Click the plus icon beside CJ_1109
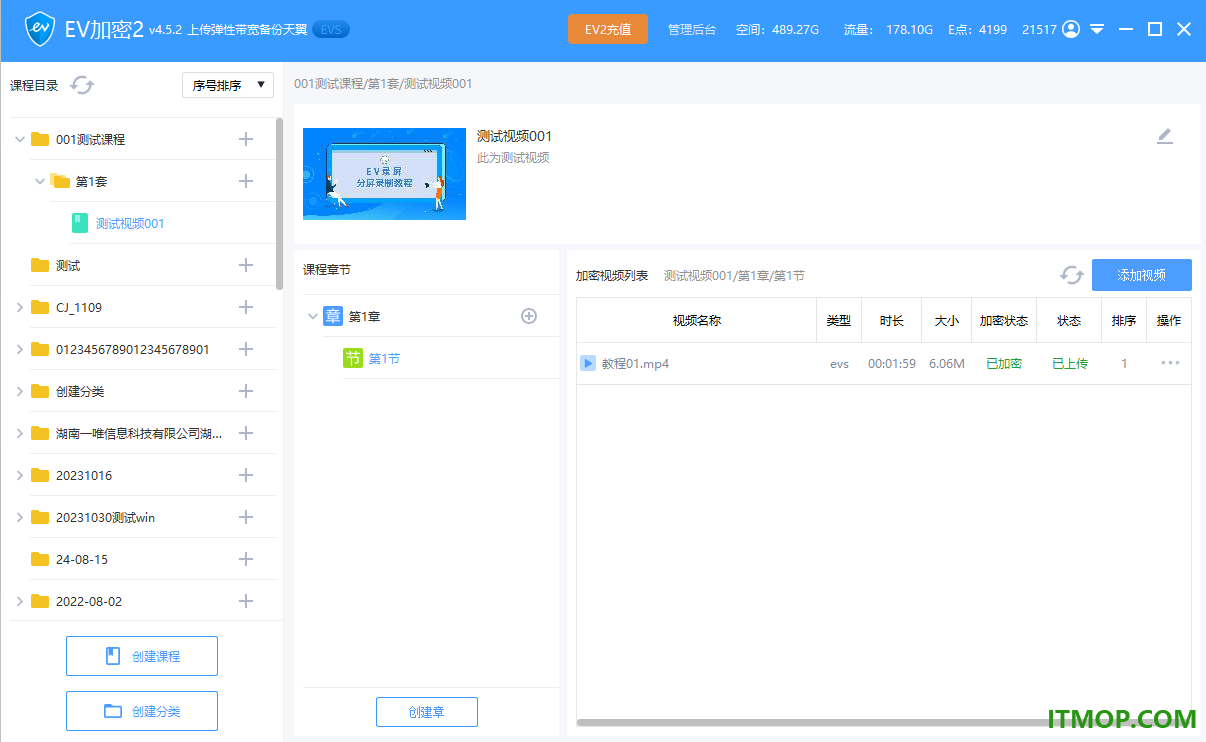Viewport: 1206px width, 742px height. point(246,307)
